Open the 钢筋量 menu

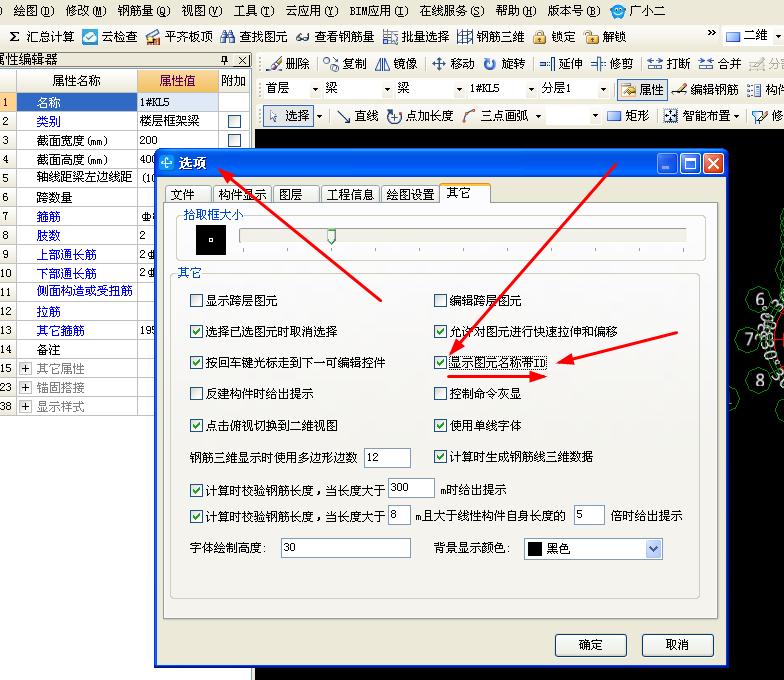144,10
